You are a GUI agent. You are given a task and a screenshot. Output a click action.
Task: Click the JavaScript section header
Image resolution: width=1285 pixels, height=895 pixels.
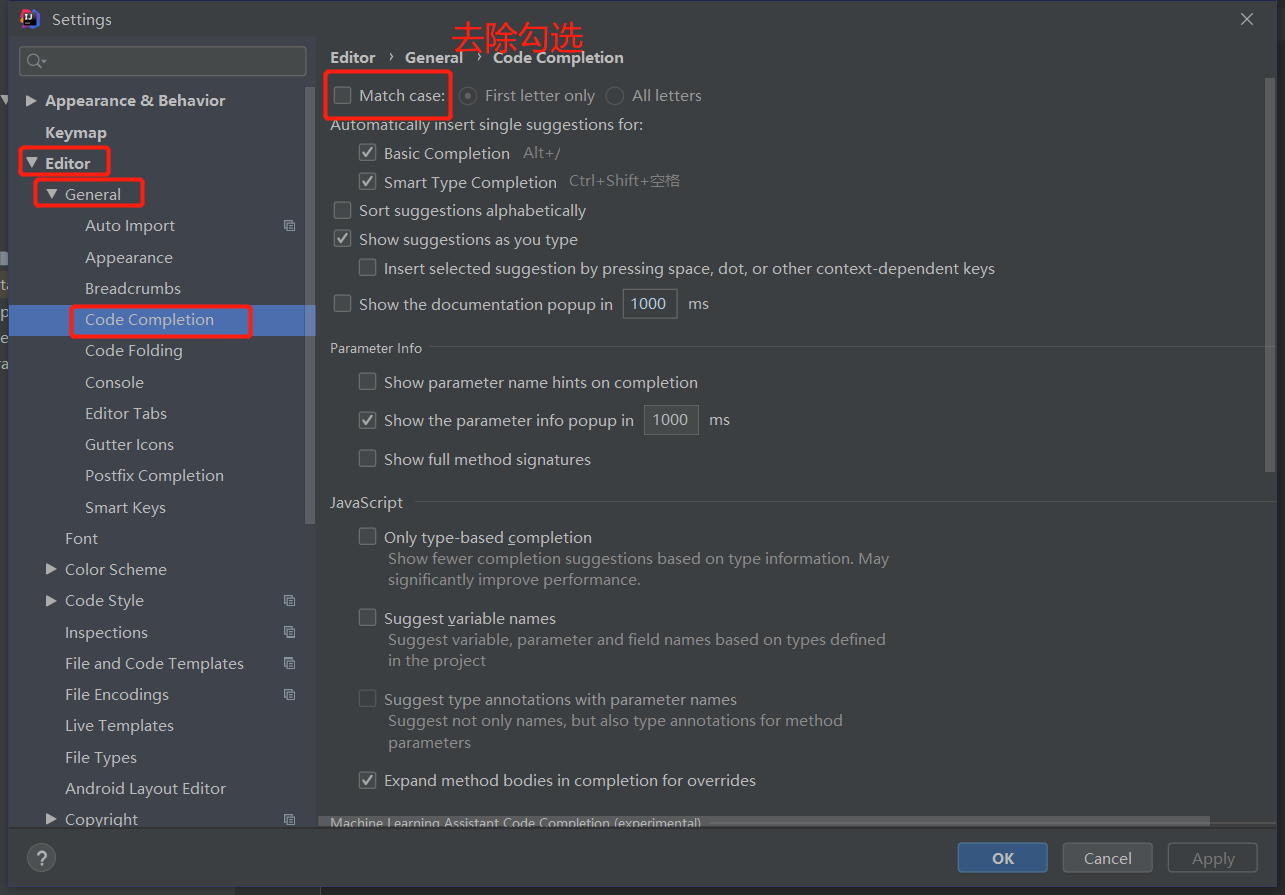(367, 503)
